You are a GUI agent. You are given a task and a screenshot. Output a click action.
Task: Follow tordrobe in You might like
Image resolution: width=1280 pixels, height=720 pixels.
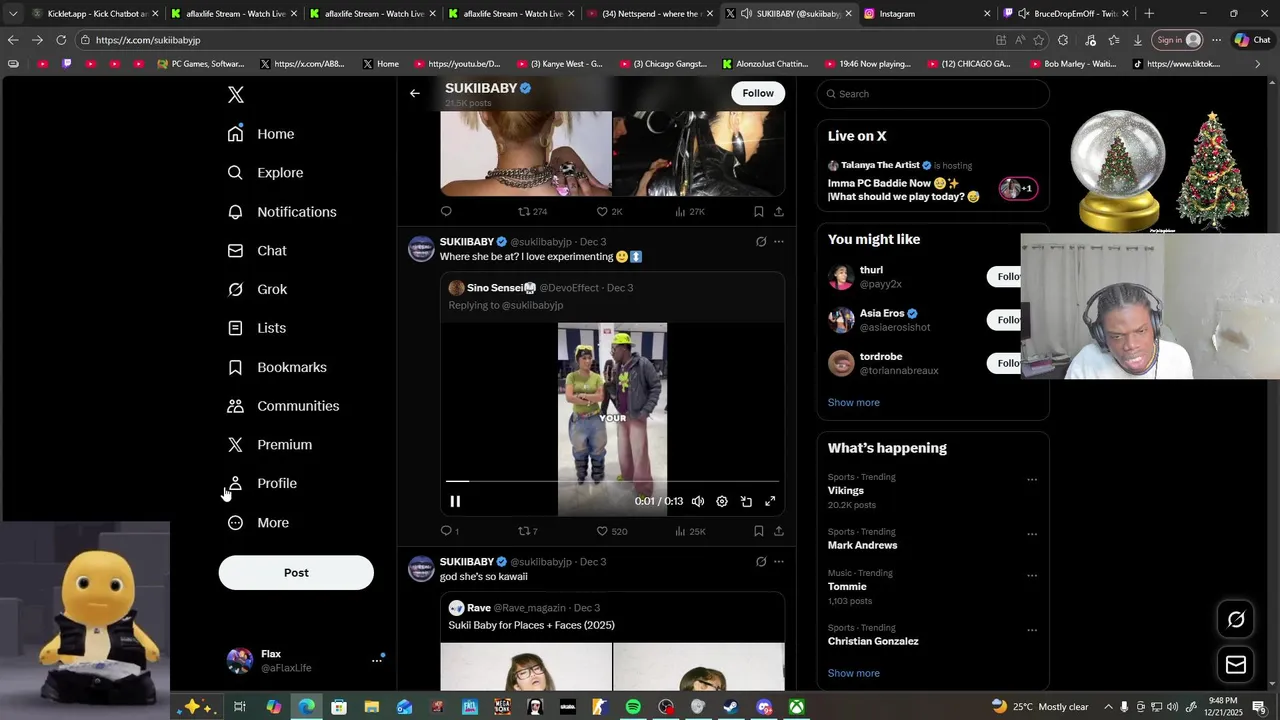1005,363
